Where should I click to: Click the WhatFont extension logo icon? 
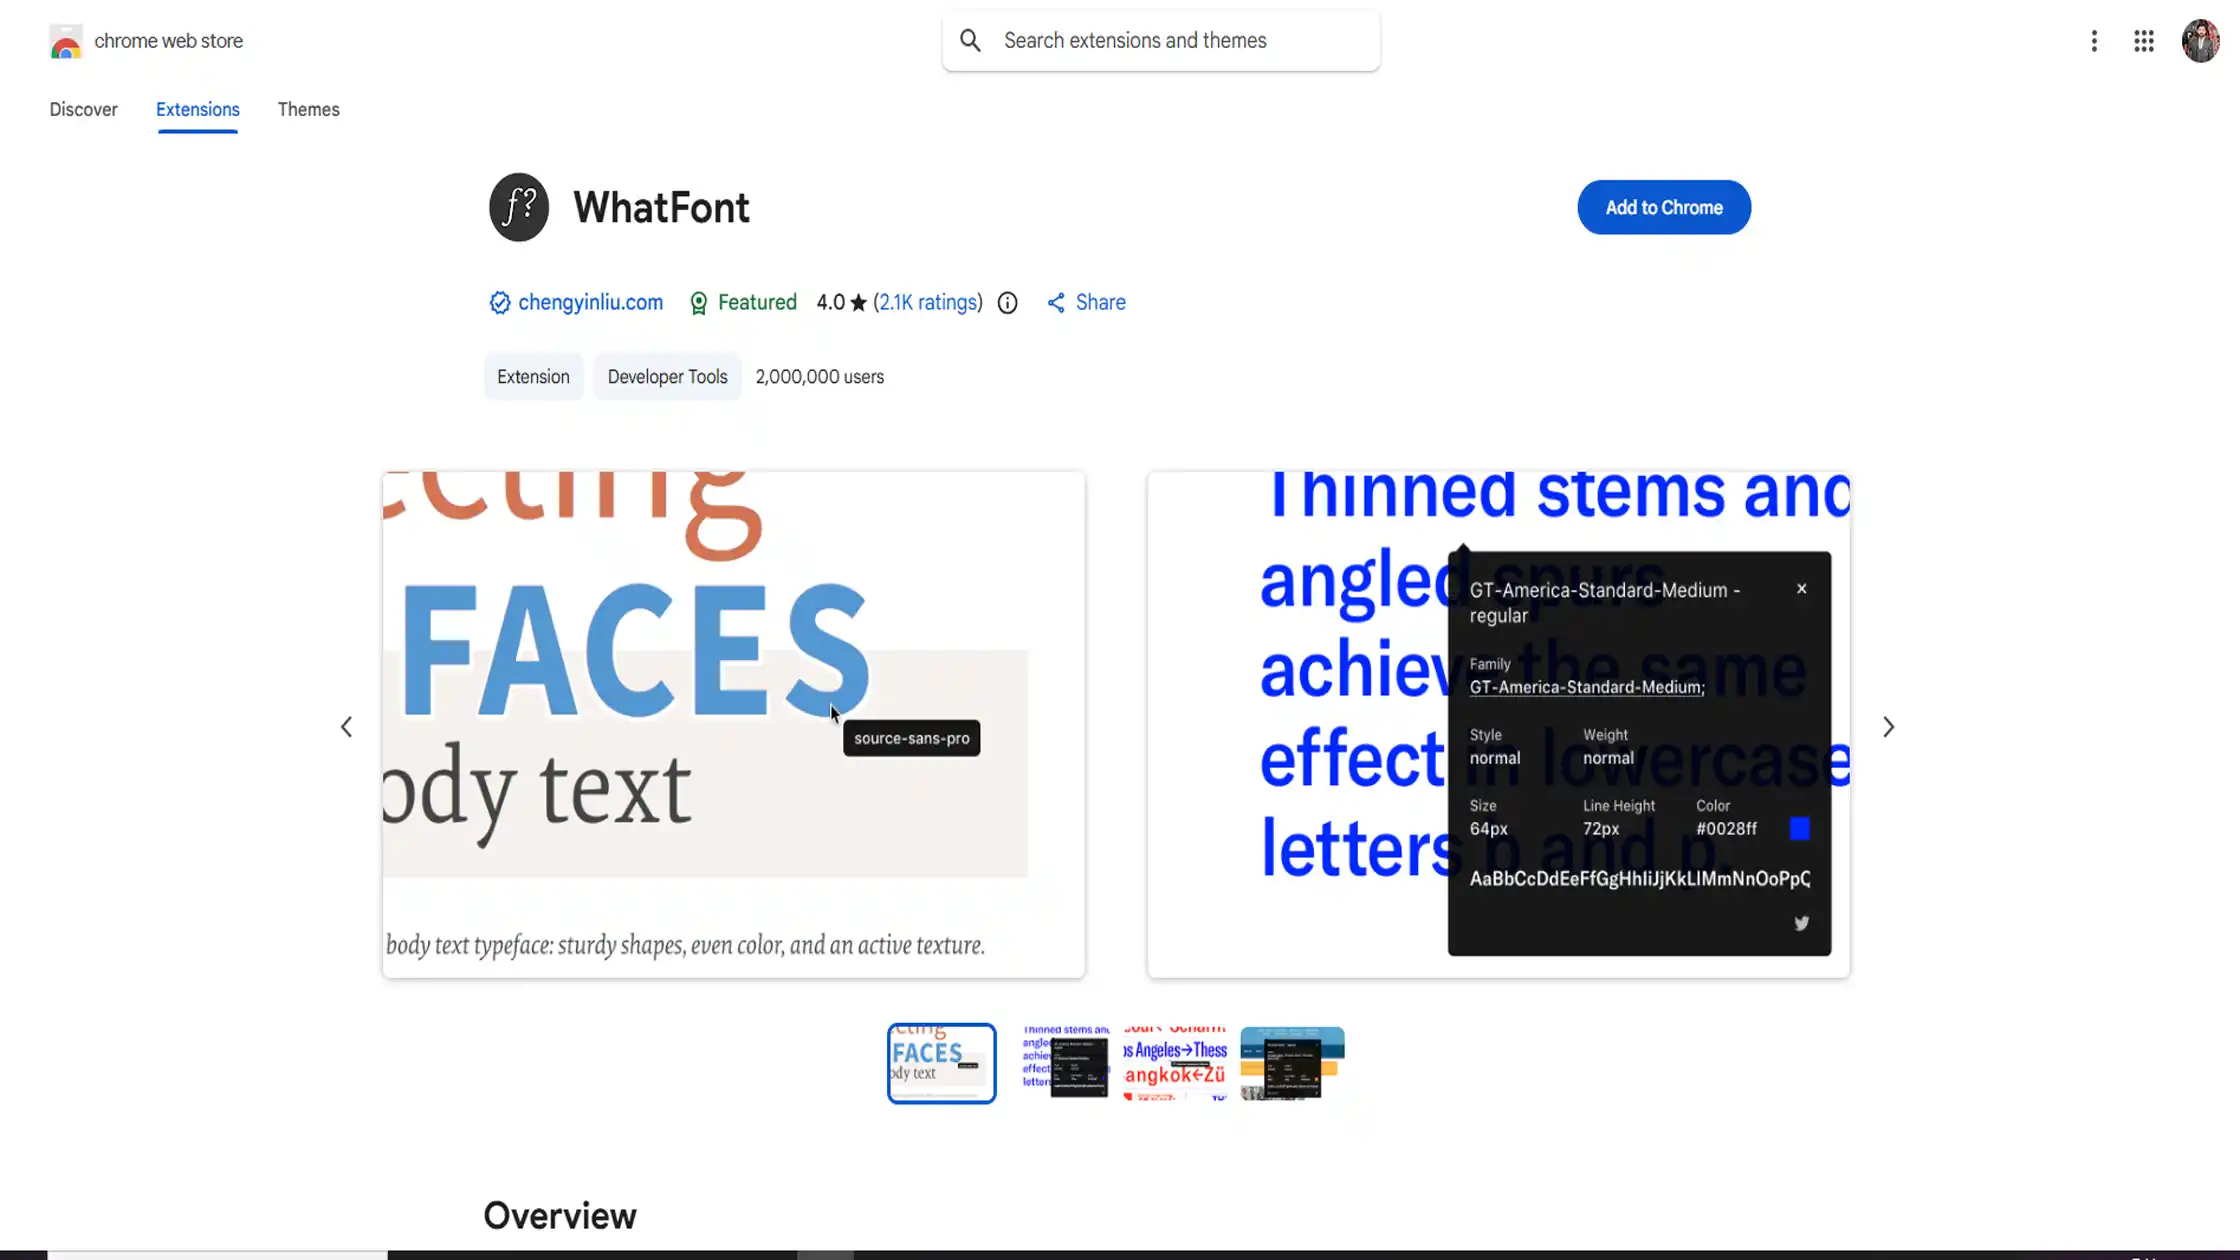pos(518,208)
